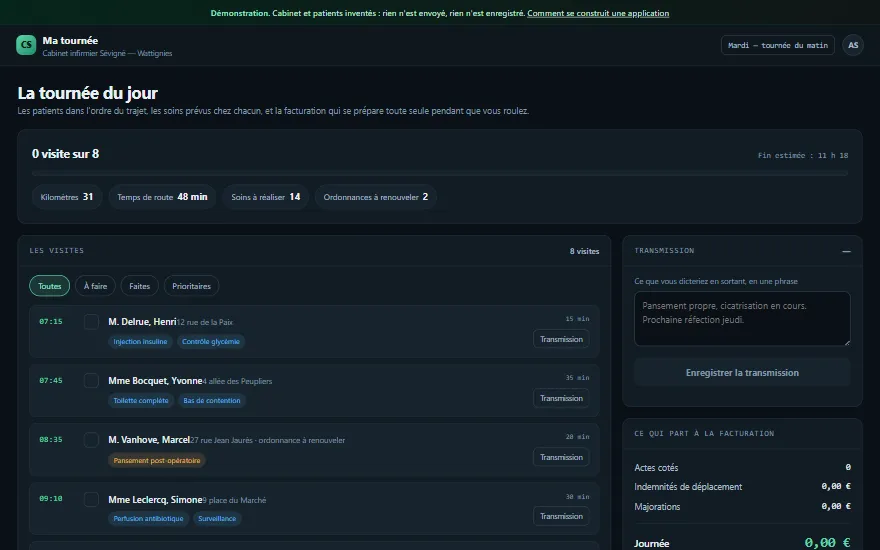The width and height of the screenshot is (880, 550).
Task: Click the Indemnités de déplacement row
Action: click(x=742, y=487)
